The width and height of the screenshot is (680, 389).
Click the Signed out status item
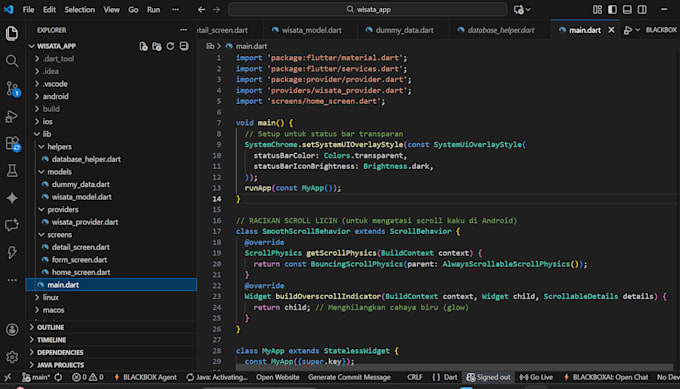[x=488, y=377]
